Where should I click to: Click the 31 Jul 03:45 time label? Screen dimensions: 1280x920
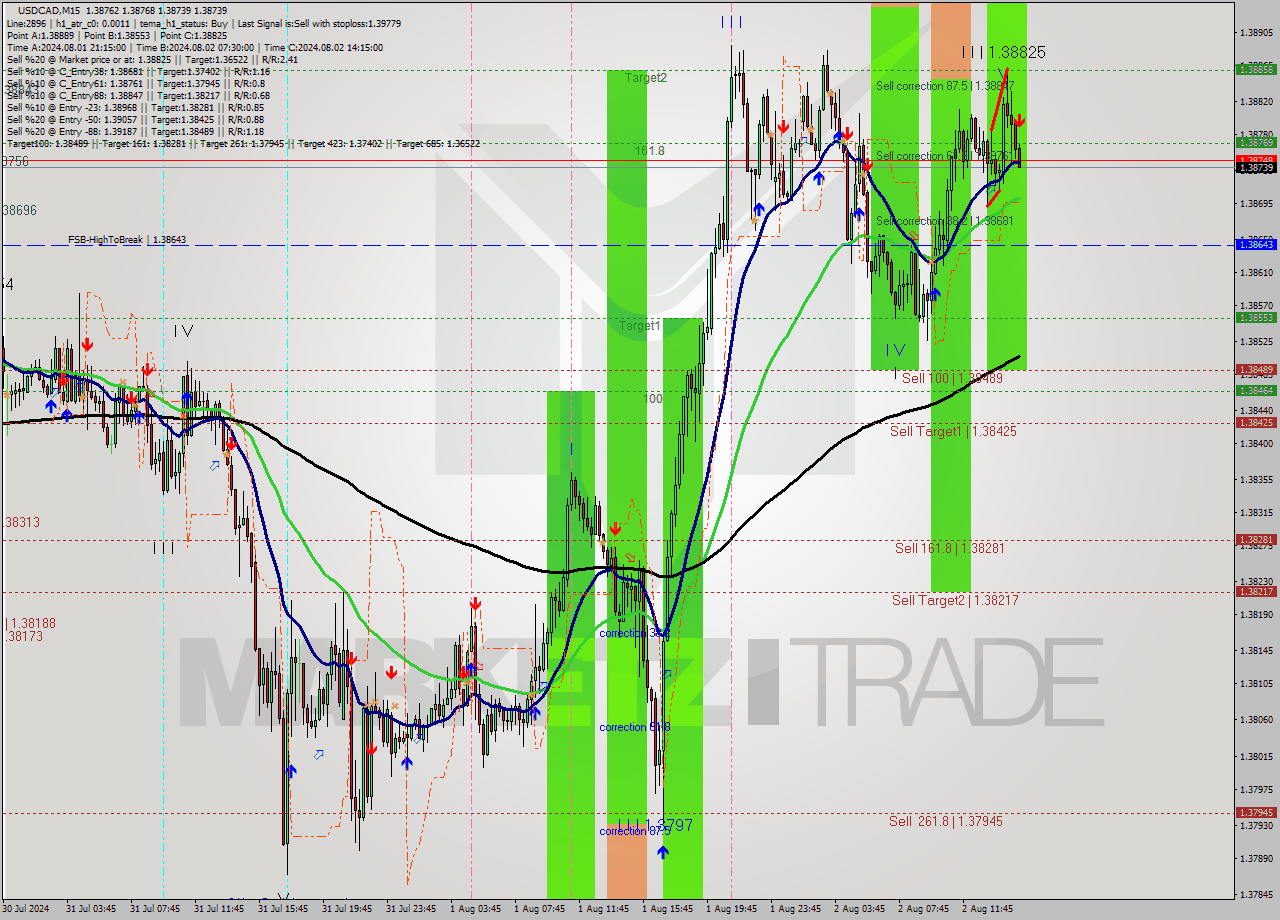[91, 909]
